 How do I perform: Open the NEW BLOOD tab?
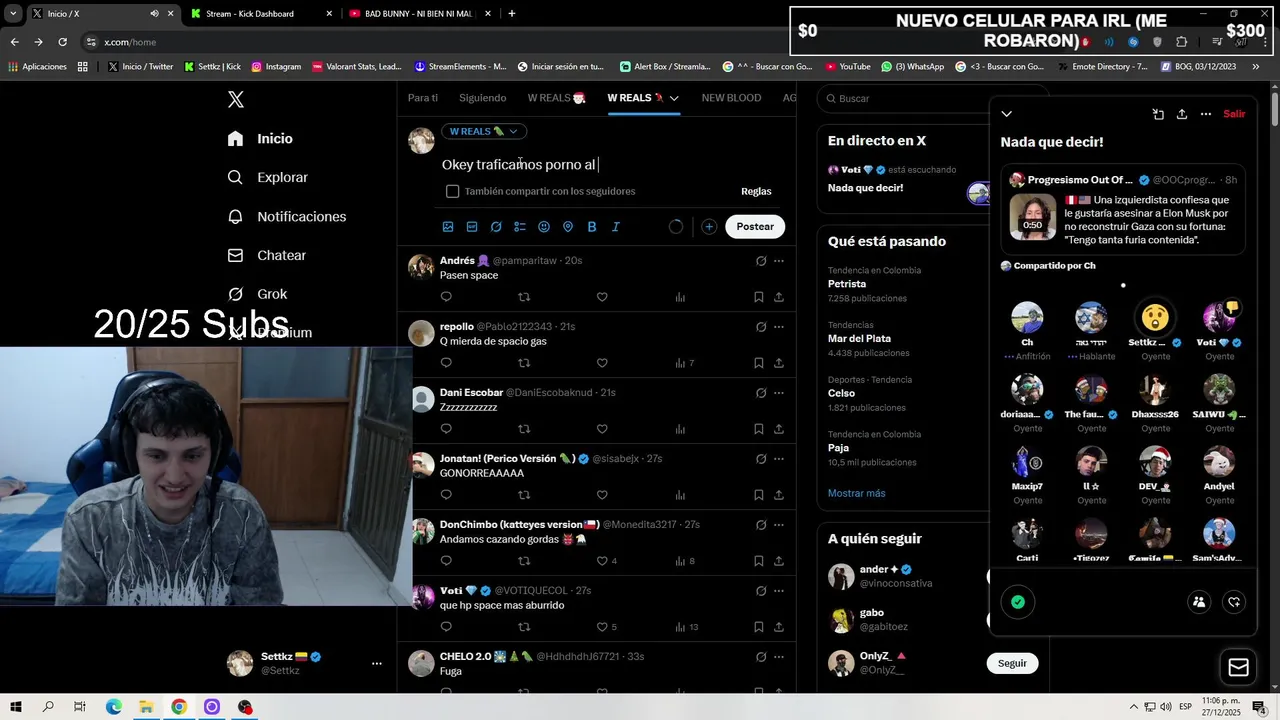pyautogui.click(x=731, y=98)
